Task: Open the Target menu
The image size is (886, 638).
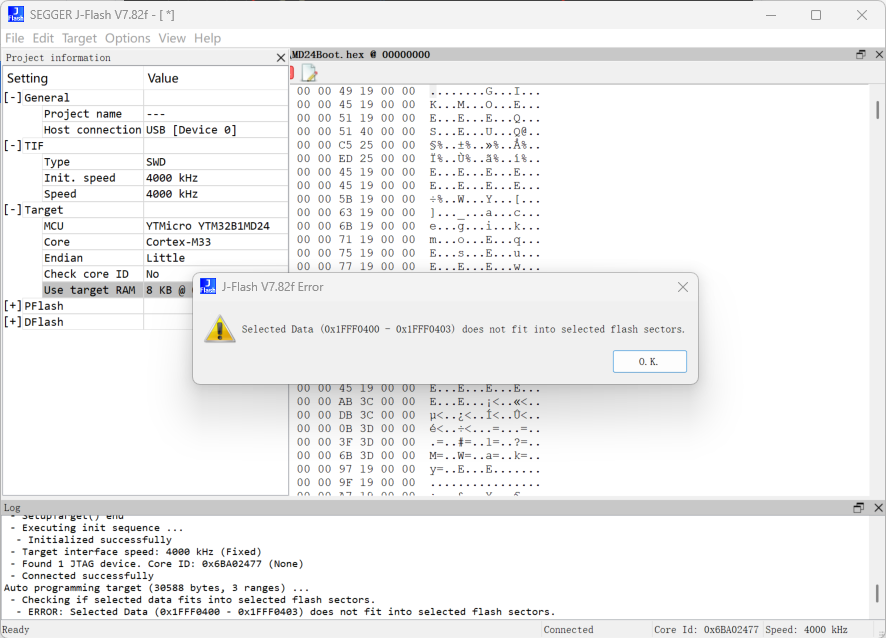Action: [79, 38]
